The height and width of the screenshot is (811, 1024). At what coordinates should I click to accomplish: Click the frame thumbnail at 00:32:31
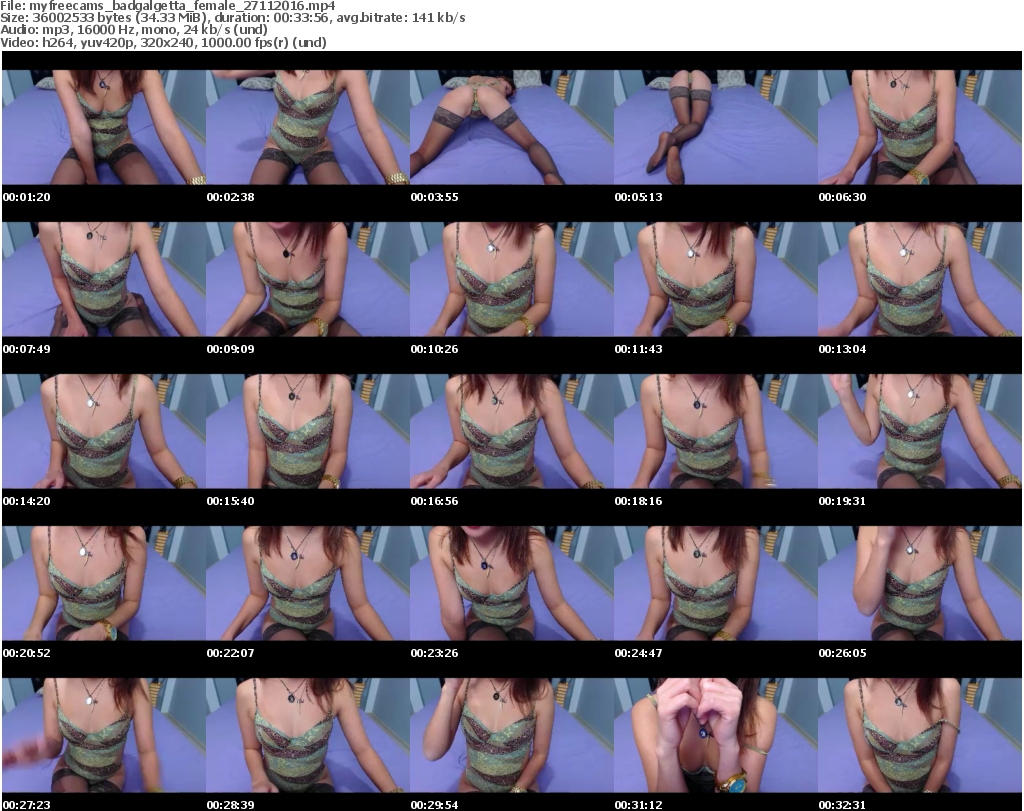point(920,735)
